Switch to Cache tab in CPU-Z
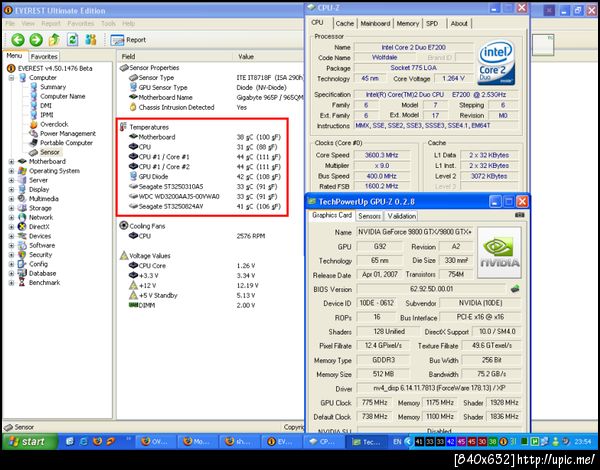The height and width of the screenshot is (470, 600). click(344, 23)
